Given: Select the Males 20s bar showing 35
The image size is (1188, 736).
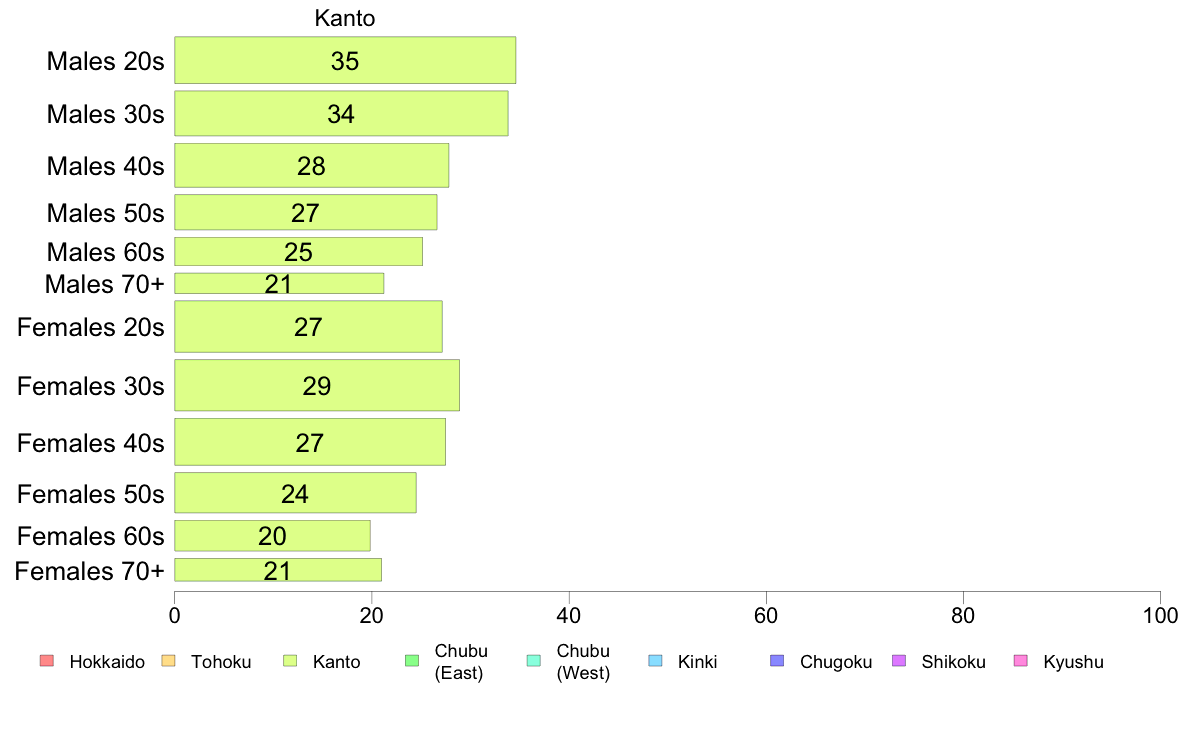Looking at the screenshot, I should pos(345,60).
